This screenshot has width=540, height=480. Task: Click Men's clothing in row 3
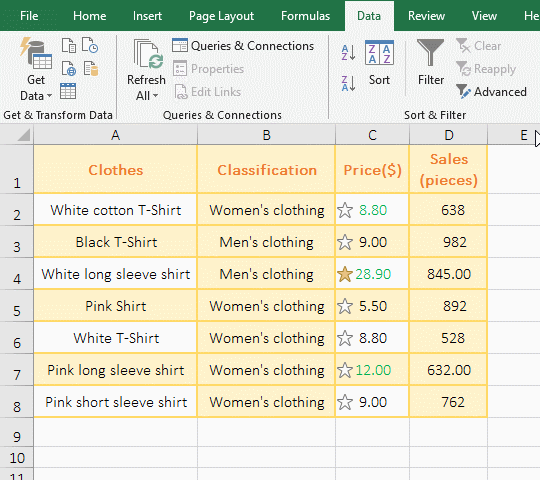266,242
